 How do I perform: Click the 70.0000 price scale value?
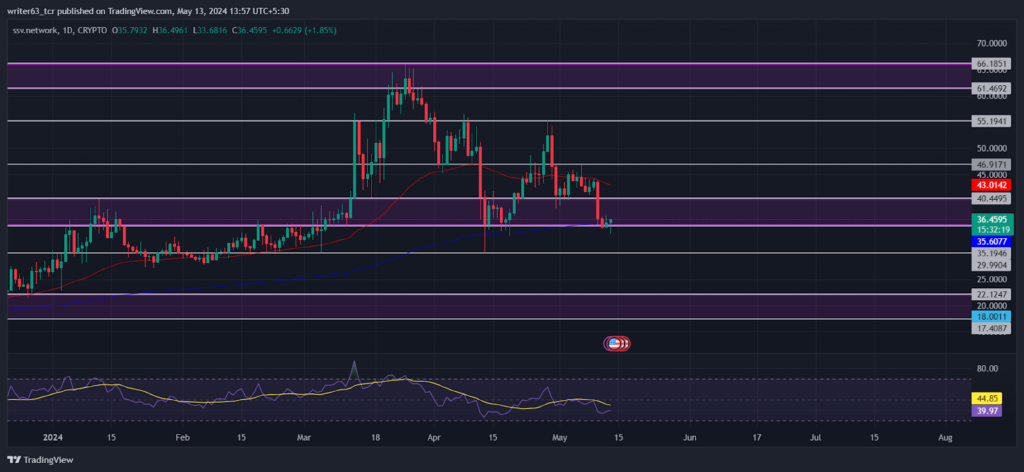[993, 44]
